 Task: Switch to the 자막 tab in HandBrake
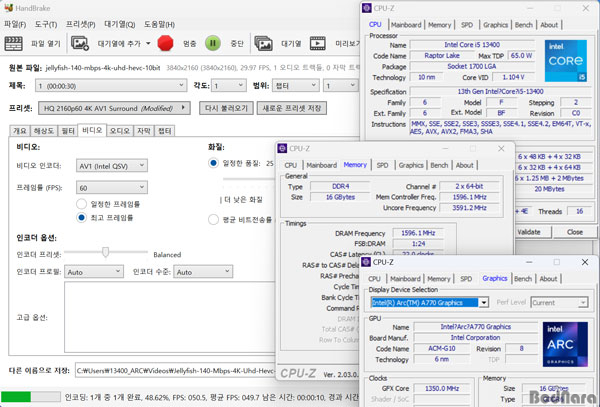coord(144,131)
